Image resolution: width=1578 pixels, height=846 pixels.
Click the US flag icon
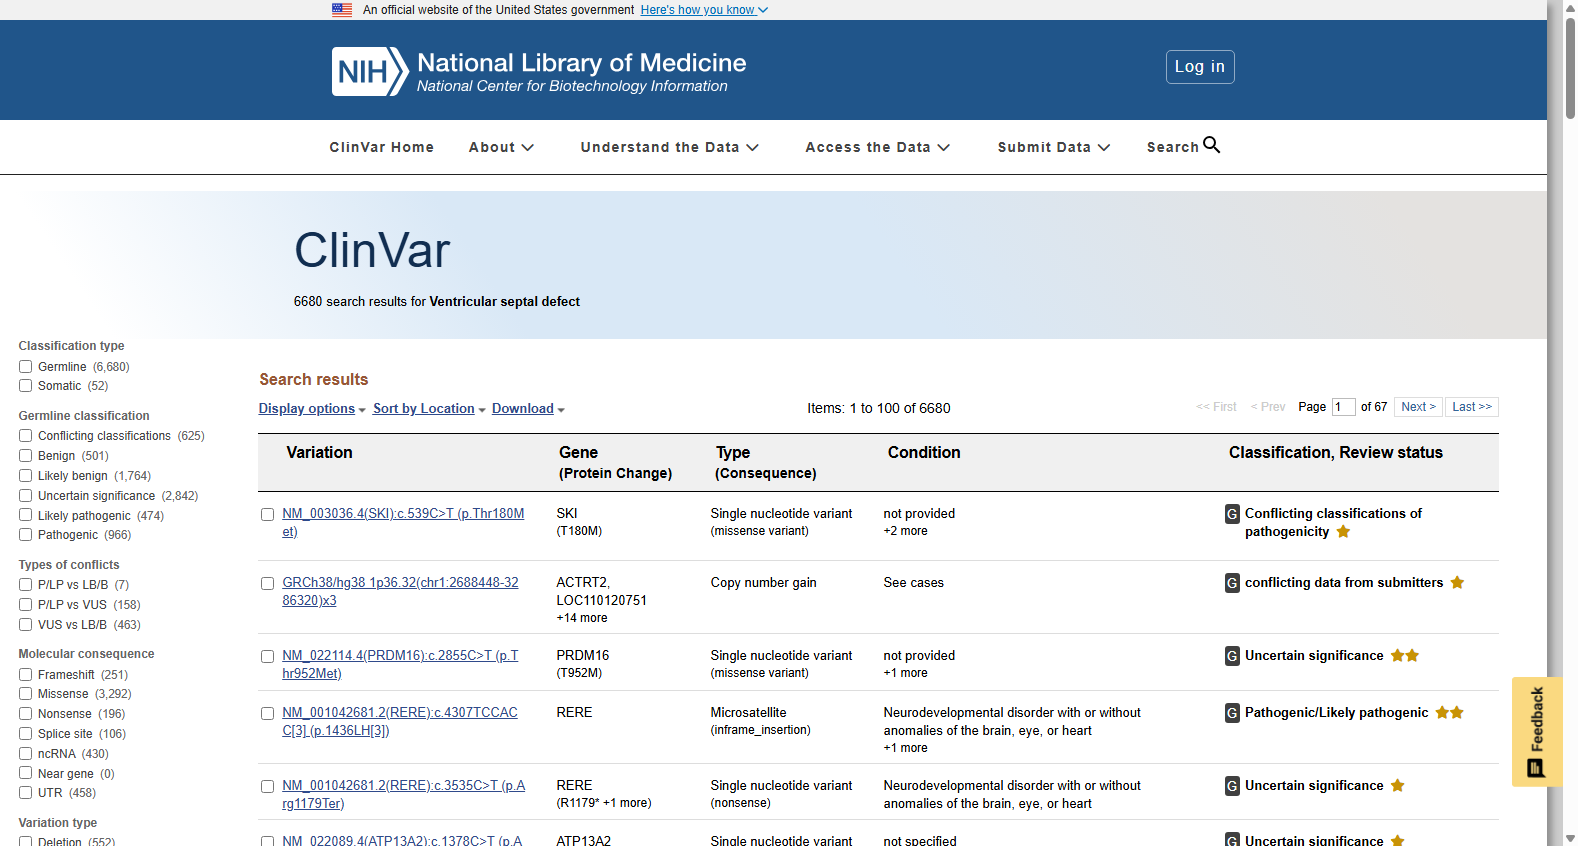(342, 10)
